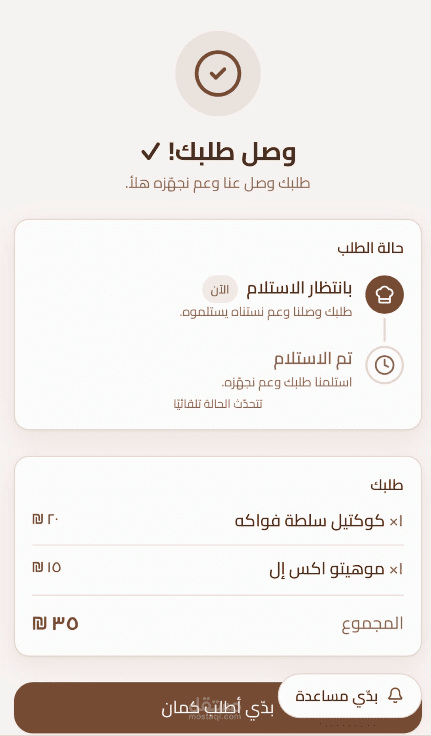Viewport: 431px width, 736px height.
Task: Tap the بدّي أطلب كمان order again button
Action: pos(218,707)
